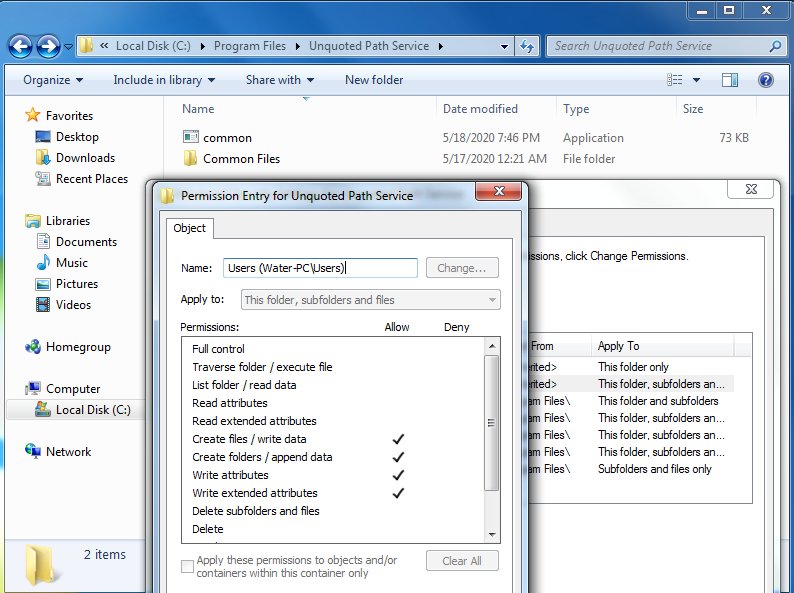
Task: Open recent pages dropdown next to Forward
Action: 68,47
